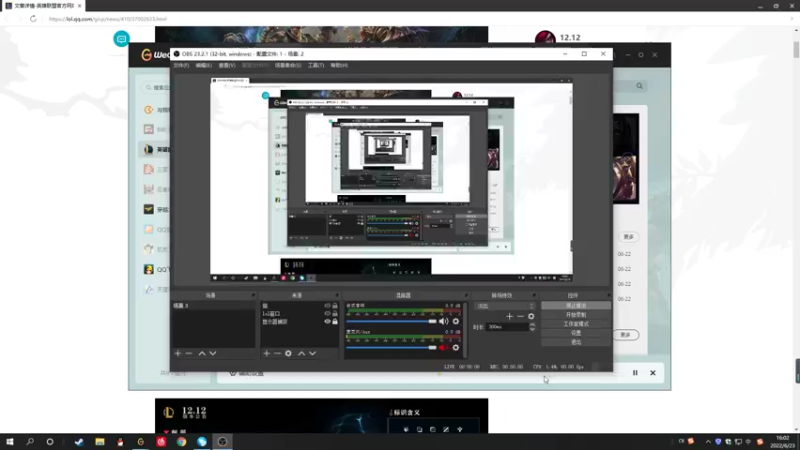Toggle visibility of the first source in the list
The width and height of the screenshot is (800, 450).
327,306
